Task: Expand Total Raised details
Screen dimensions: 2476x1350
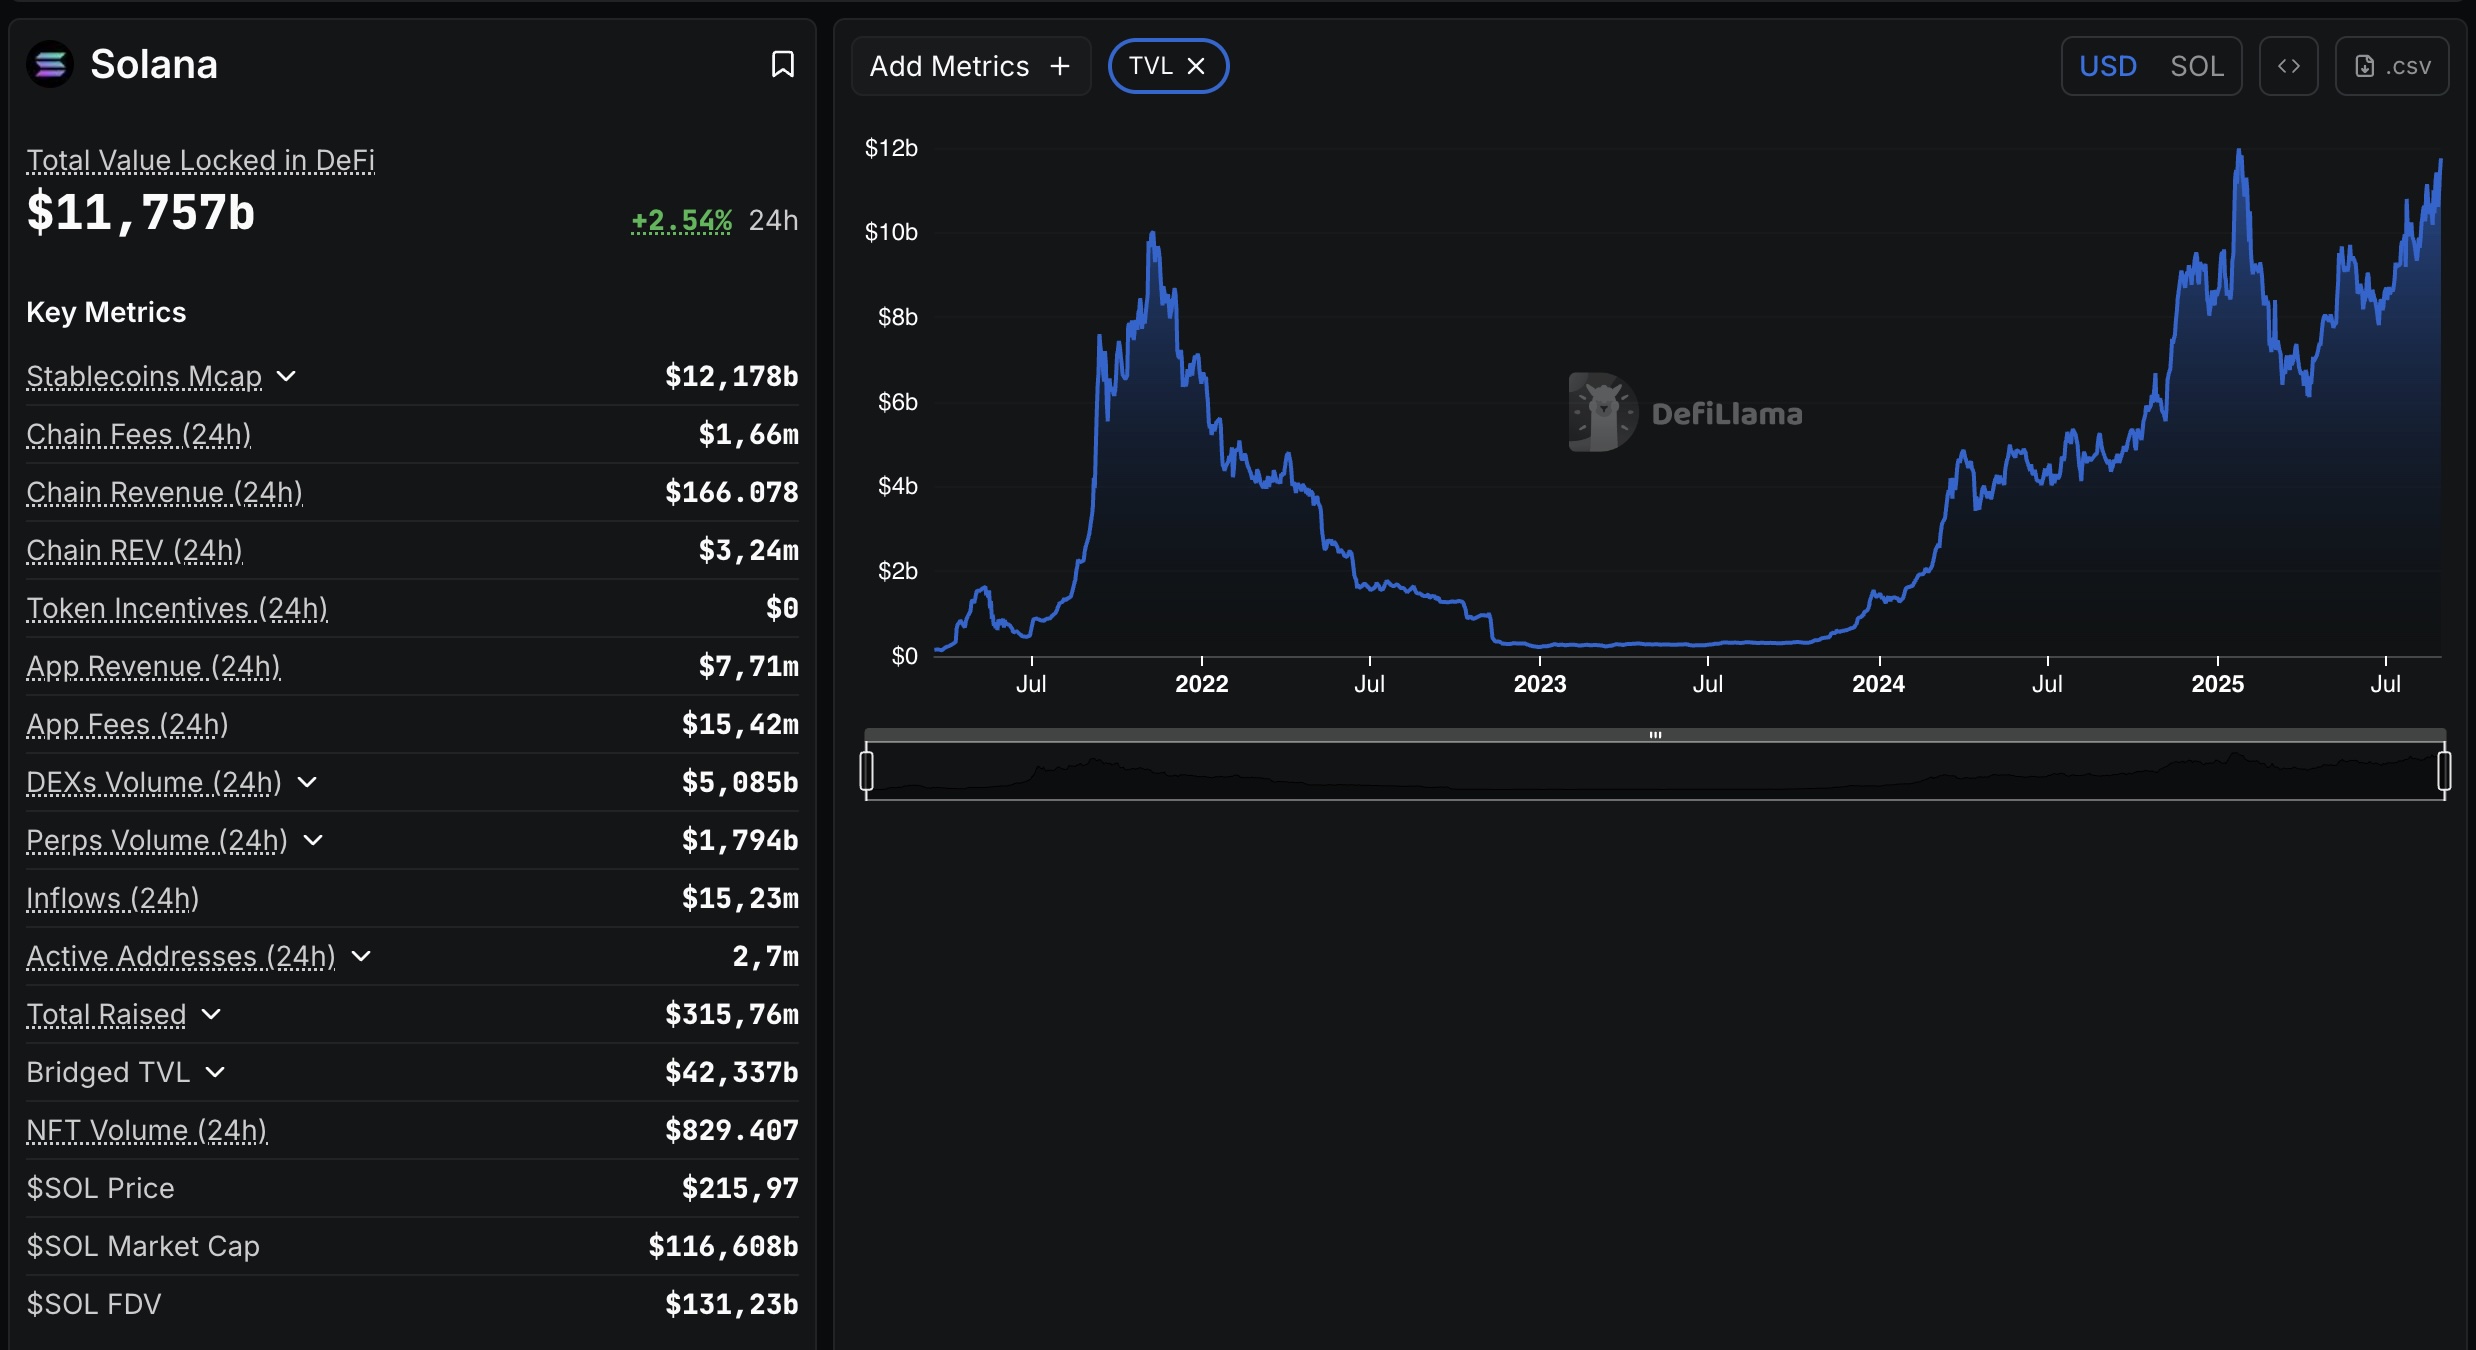Action: pyautogui.click(x=211, y=1014)
